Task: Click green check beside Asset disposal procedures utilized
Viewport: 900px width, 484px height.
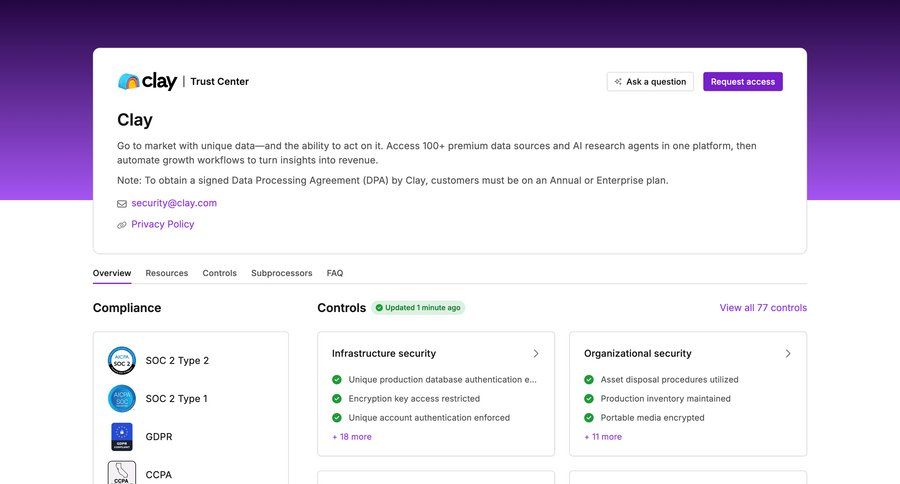Action: [589, 380]
